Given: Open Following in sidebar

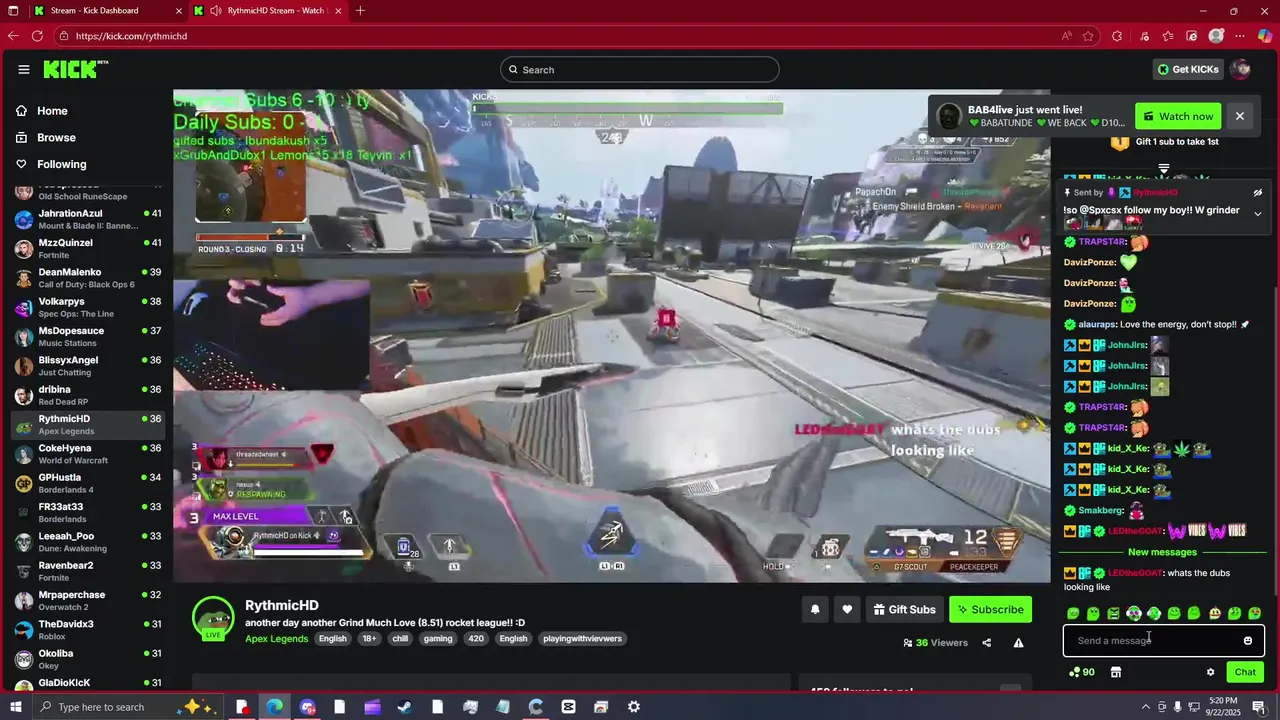Looking at the screenshot, I should click(x=62, y=164).
